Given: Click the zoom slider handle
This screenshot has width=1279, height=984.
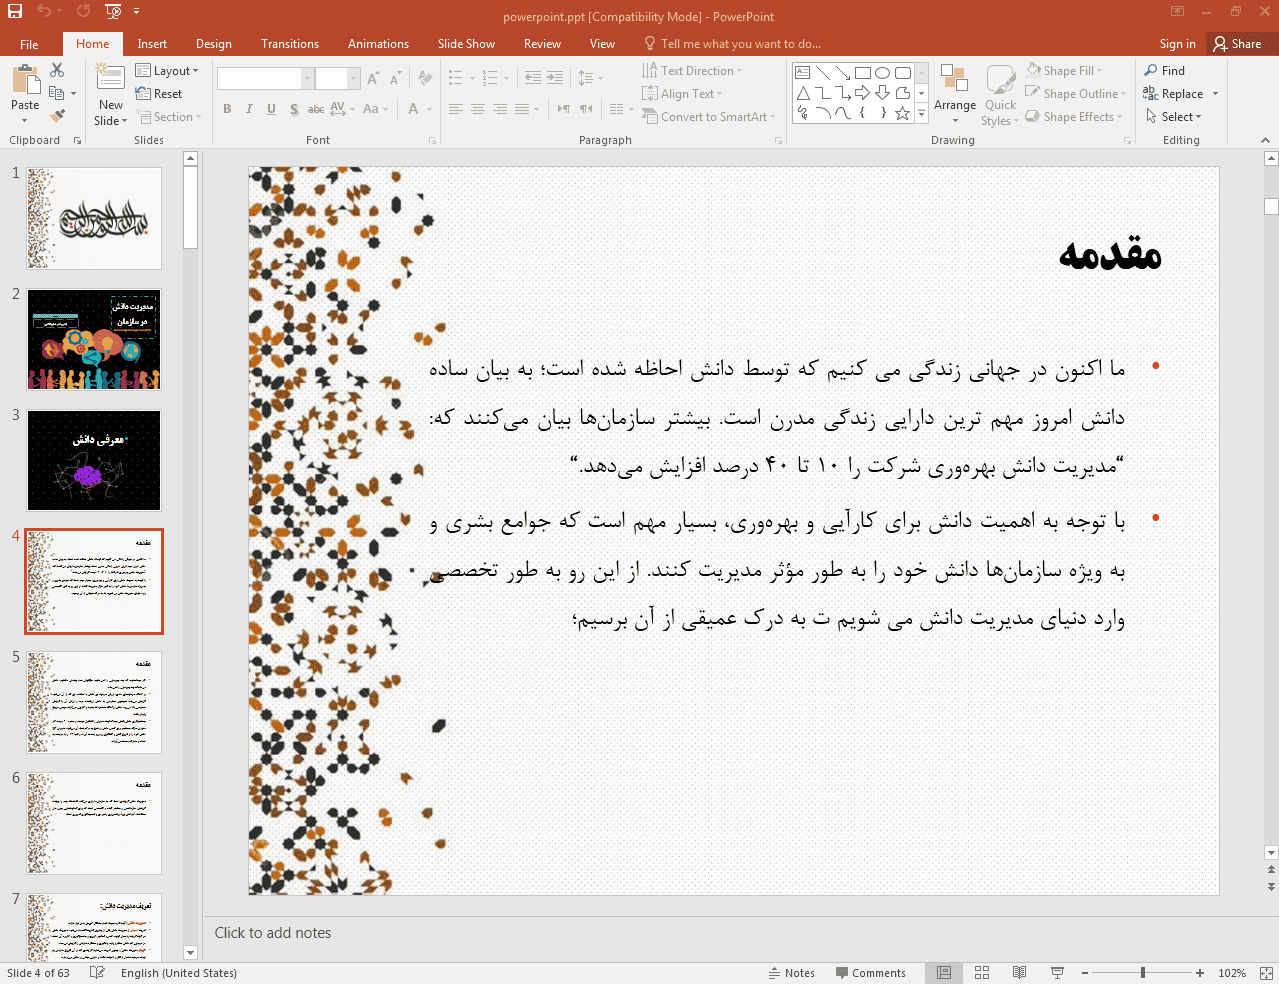Looking at the screenshot, I should click(1142, 973).
